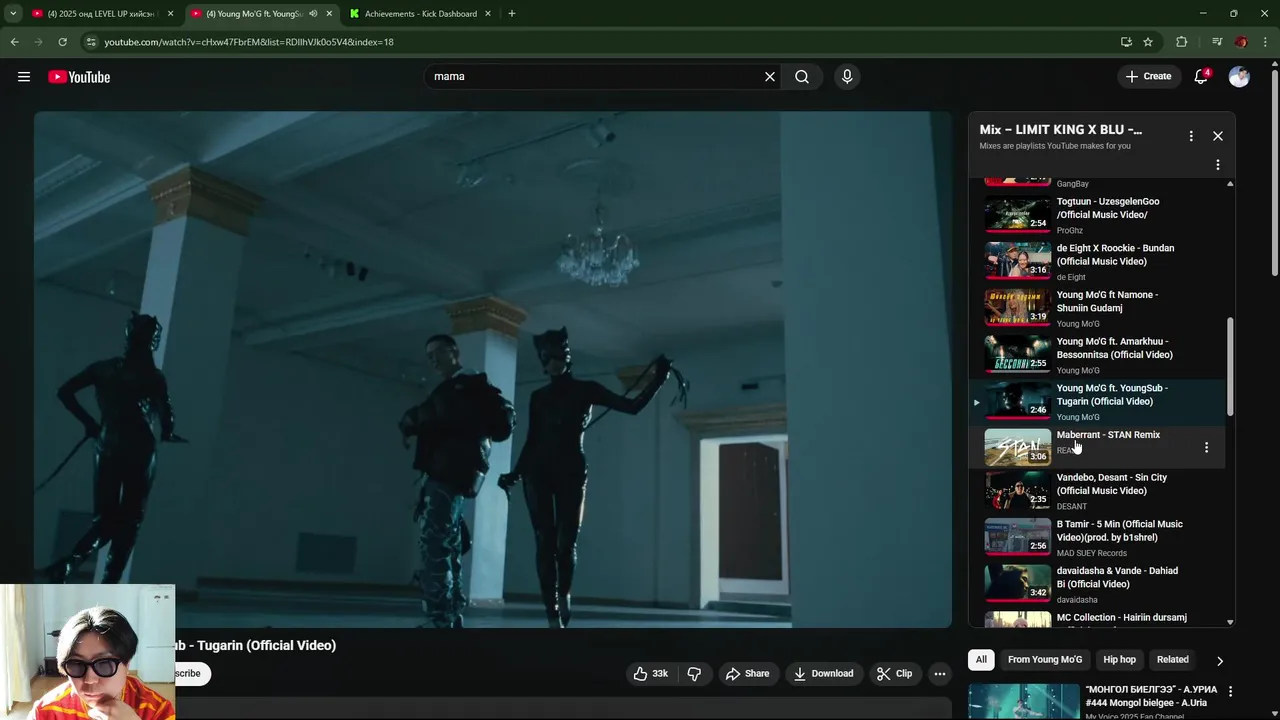
Task: Share the video
Action: click(747, 674)
